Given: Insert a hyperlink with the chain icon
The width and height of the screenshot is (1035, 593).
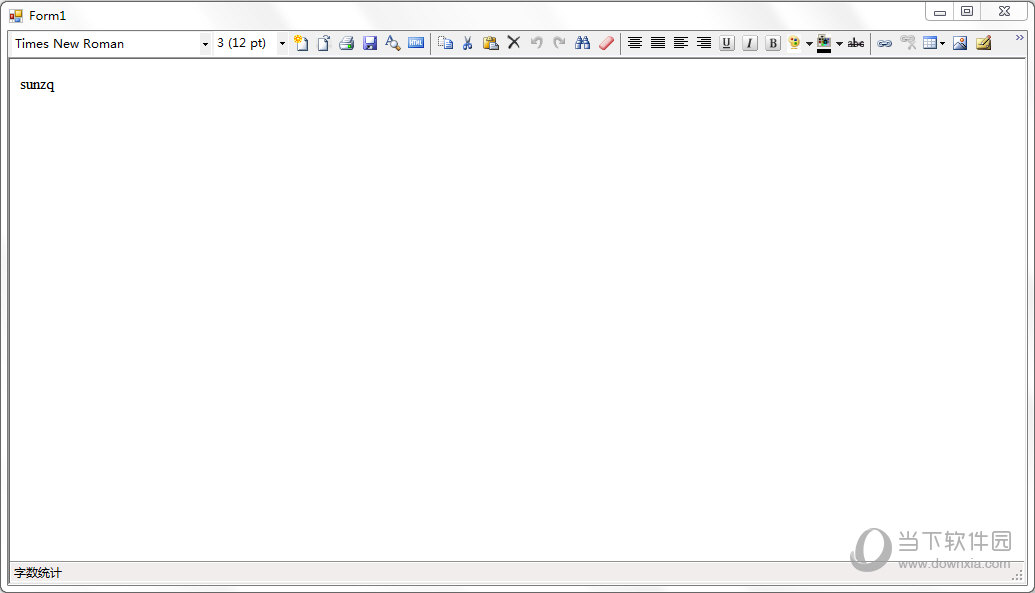Looking at the screenshot, I should [x=885, y=43].
